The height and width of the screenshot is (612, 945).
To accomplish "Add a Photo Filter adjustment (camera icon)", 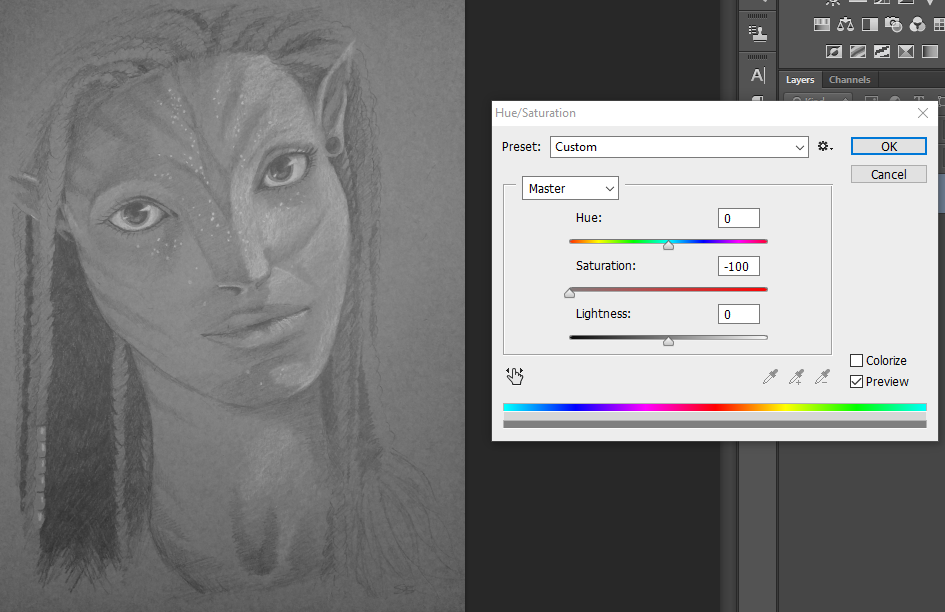I will 893,24.
